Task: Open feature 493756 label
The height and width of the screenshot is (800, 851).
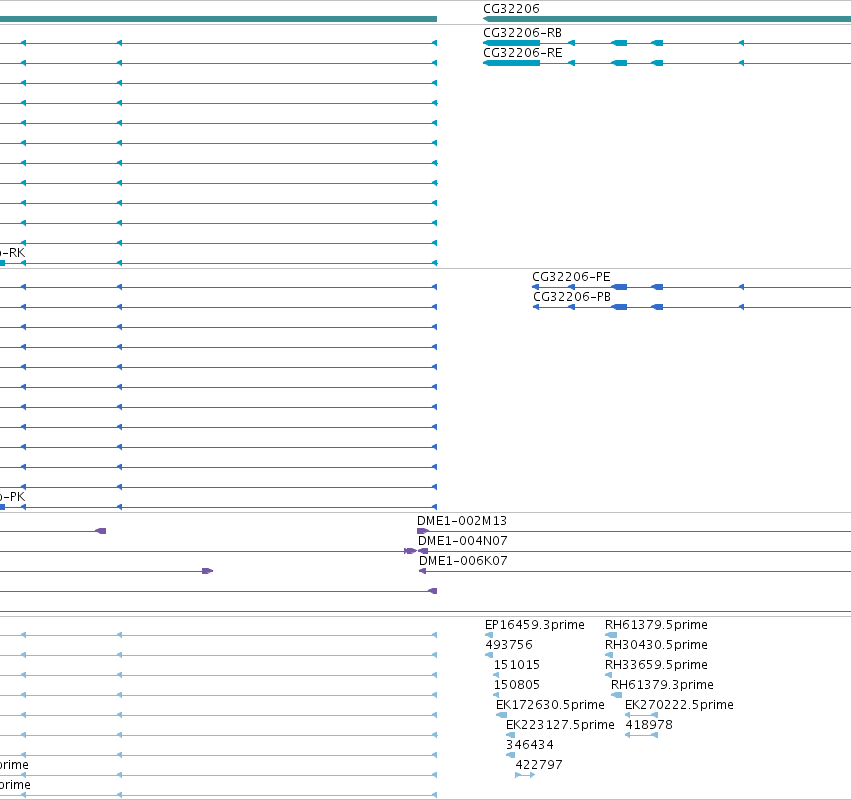Action: [x=509, y=645]
